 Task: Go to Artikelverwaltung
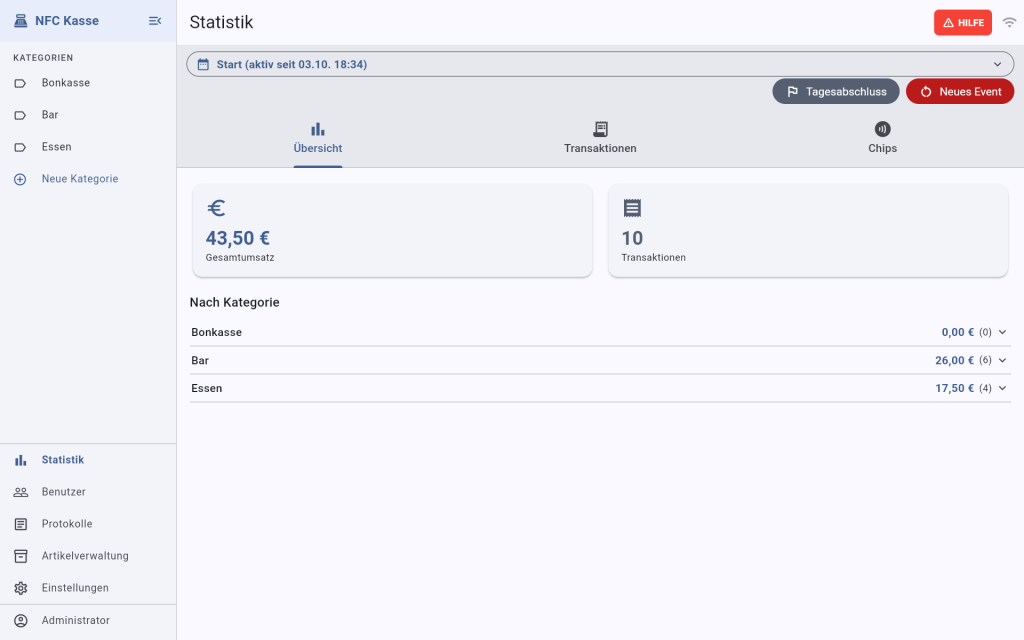point(88,556)
